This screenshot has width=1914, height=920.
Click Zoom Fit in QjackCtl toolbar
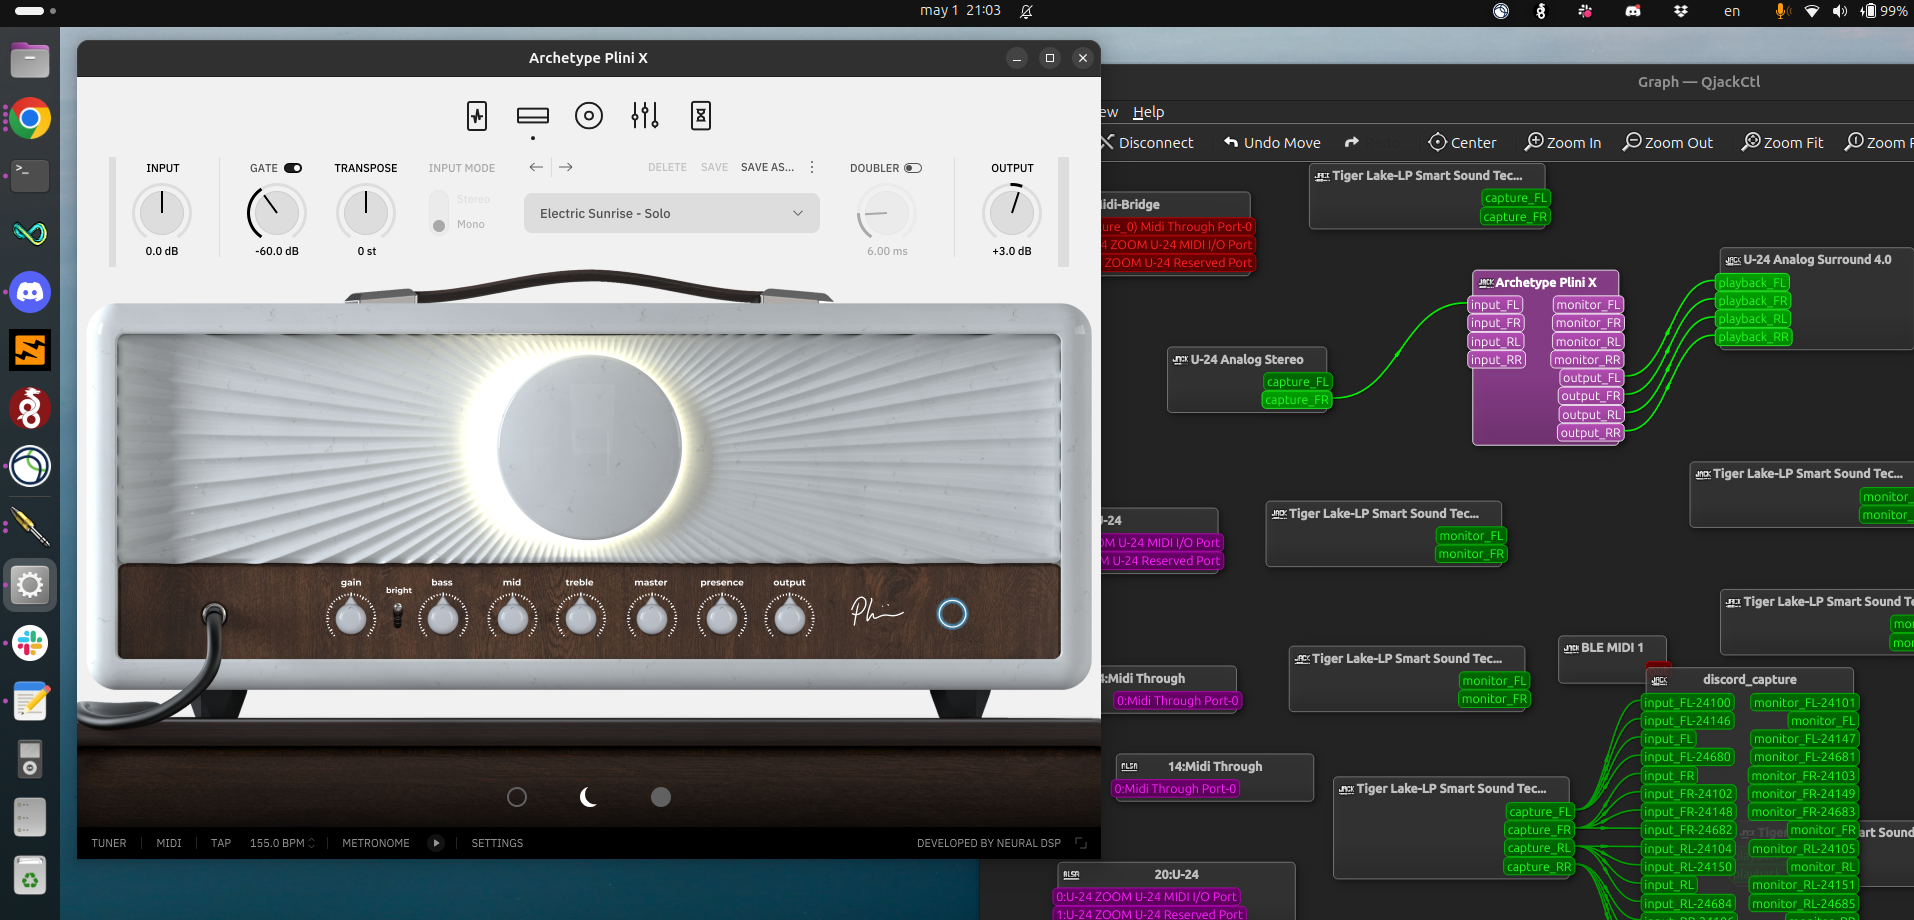(1782, 143)
